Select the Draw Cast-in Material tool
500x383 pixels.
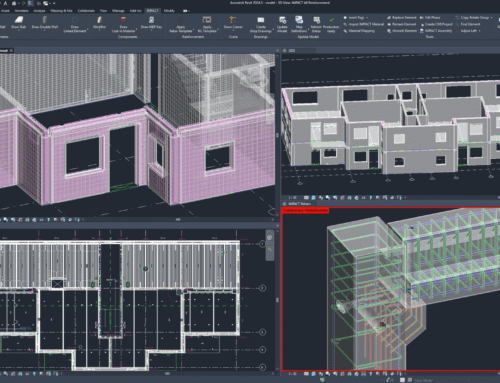[x=123, y=24]
